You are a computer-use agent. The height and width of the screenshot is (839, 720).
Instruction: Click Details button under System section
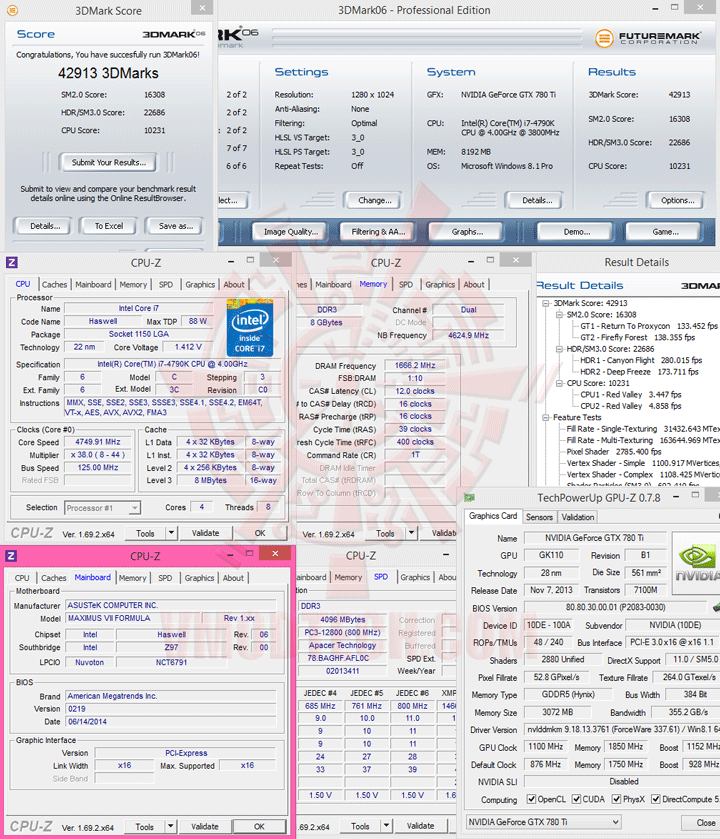coord(537,200)
